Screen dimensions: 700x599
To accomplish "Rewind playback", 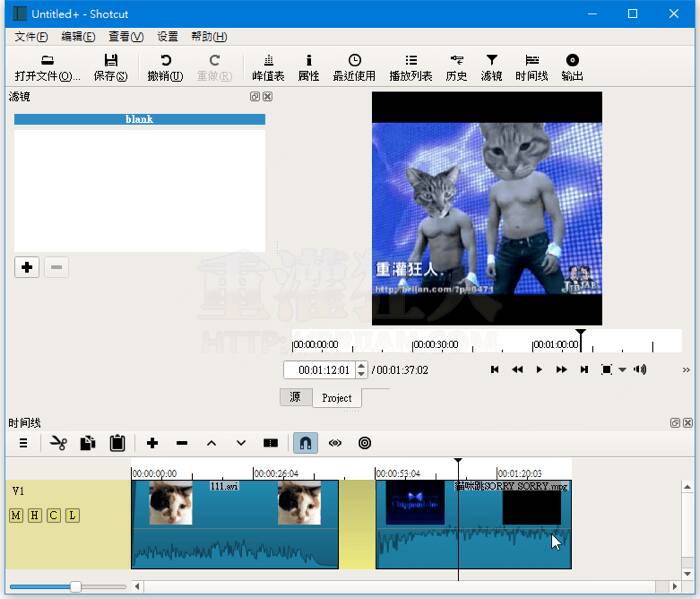I will point(517,370).
